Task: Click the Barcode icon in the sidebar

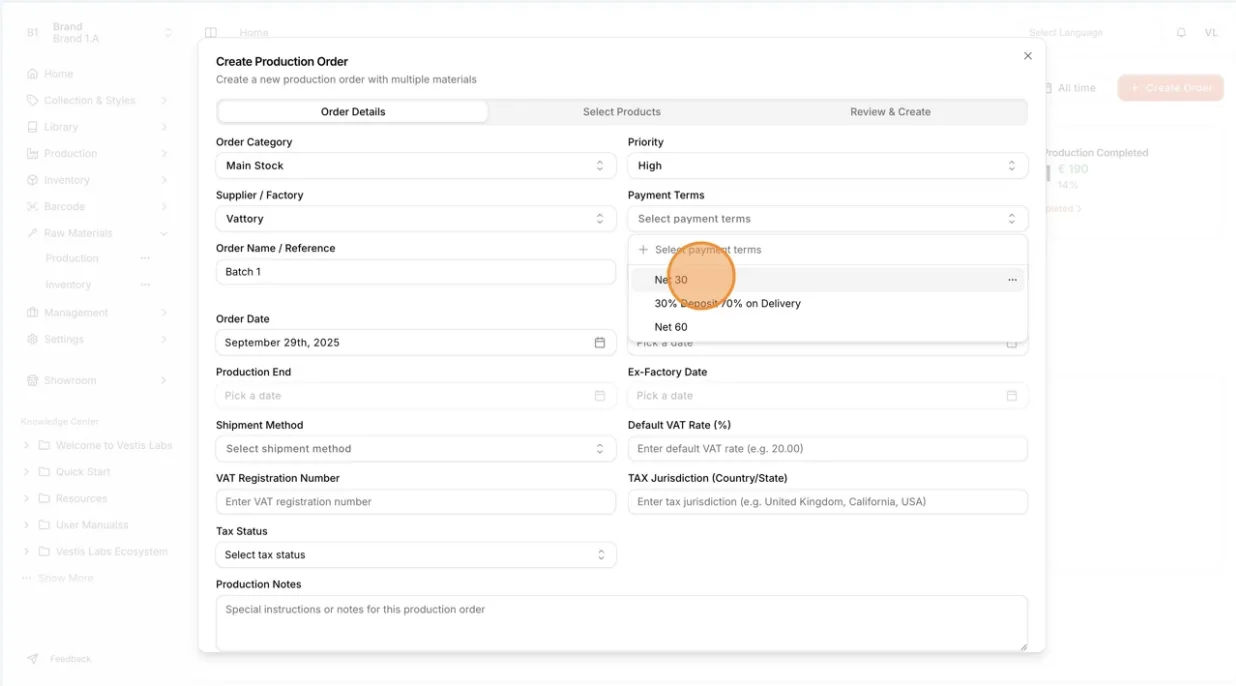Action: pyautogui.click(x=33, y=206)
